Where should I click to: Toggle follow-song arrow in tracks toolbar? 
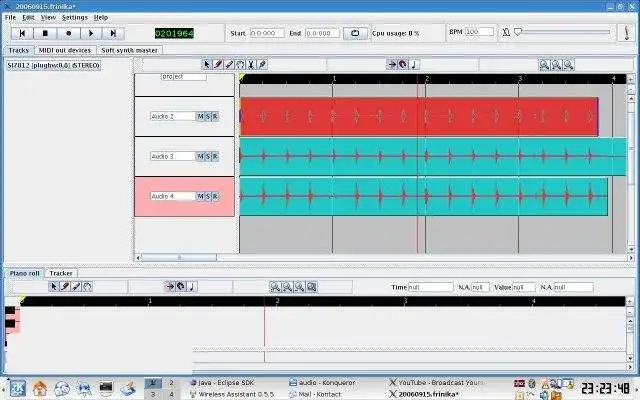[x=392, y=64]
